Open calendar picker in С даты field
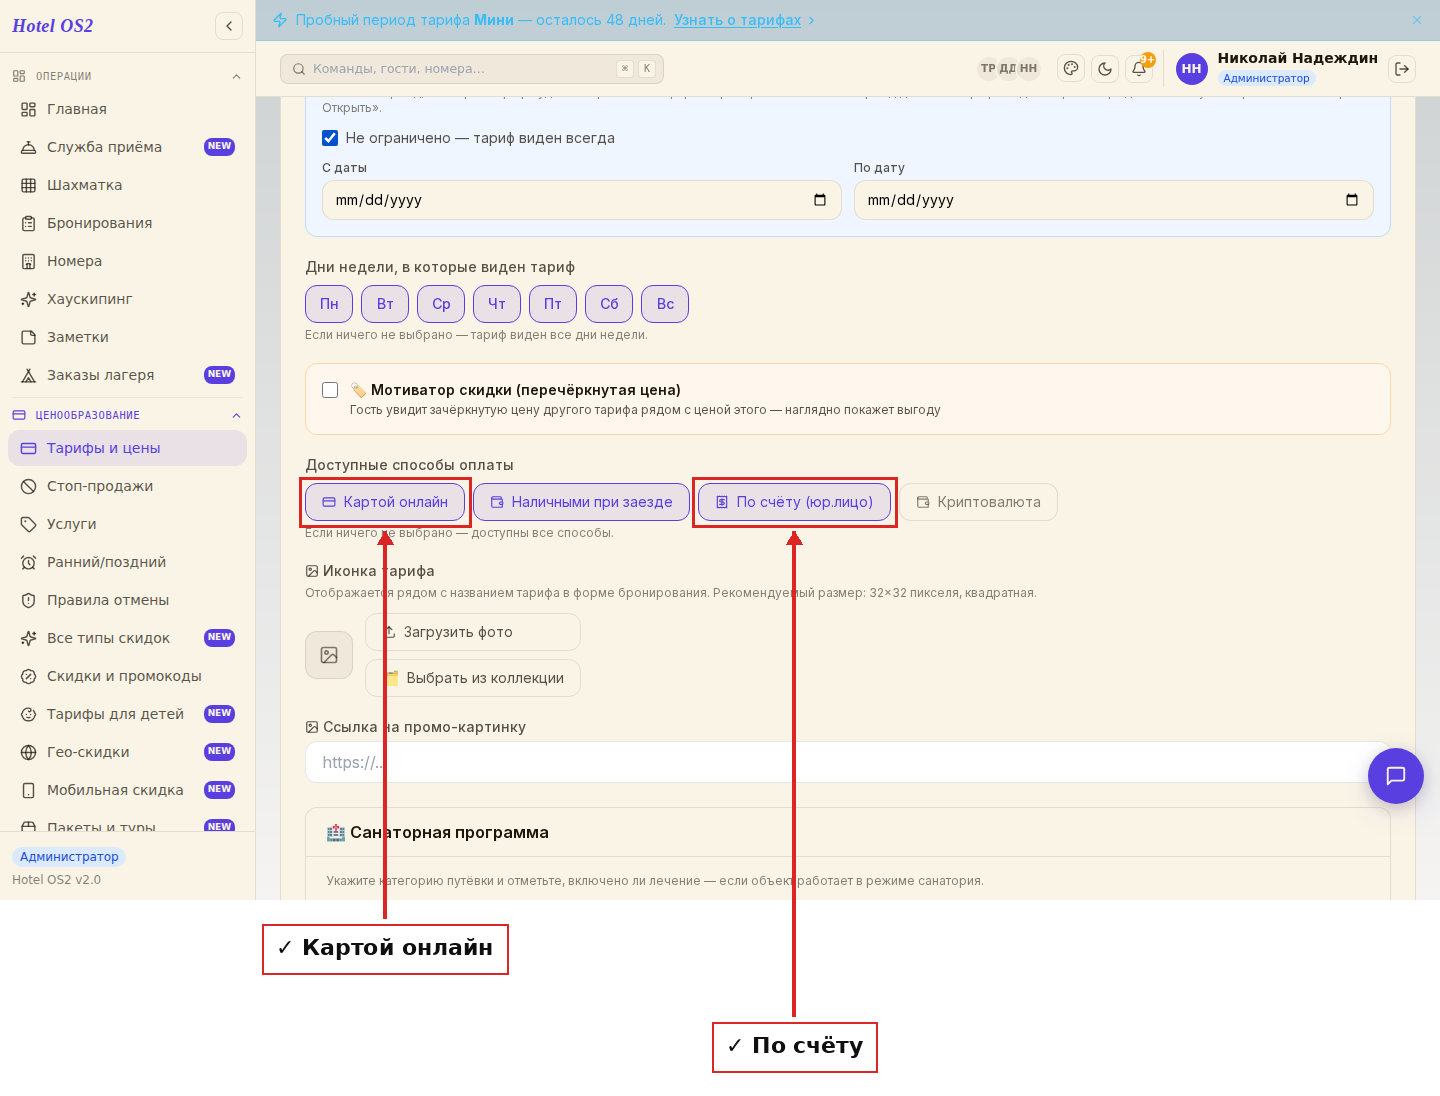This screenshot has height=1096, width=1440. pyautogui.click(x=820, y=200)
